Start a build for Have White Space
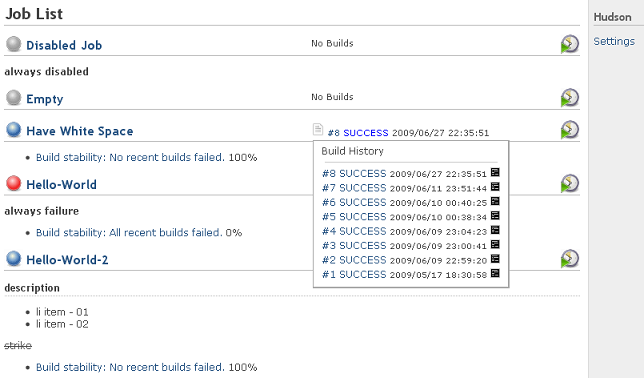 tap(570, 130)
